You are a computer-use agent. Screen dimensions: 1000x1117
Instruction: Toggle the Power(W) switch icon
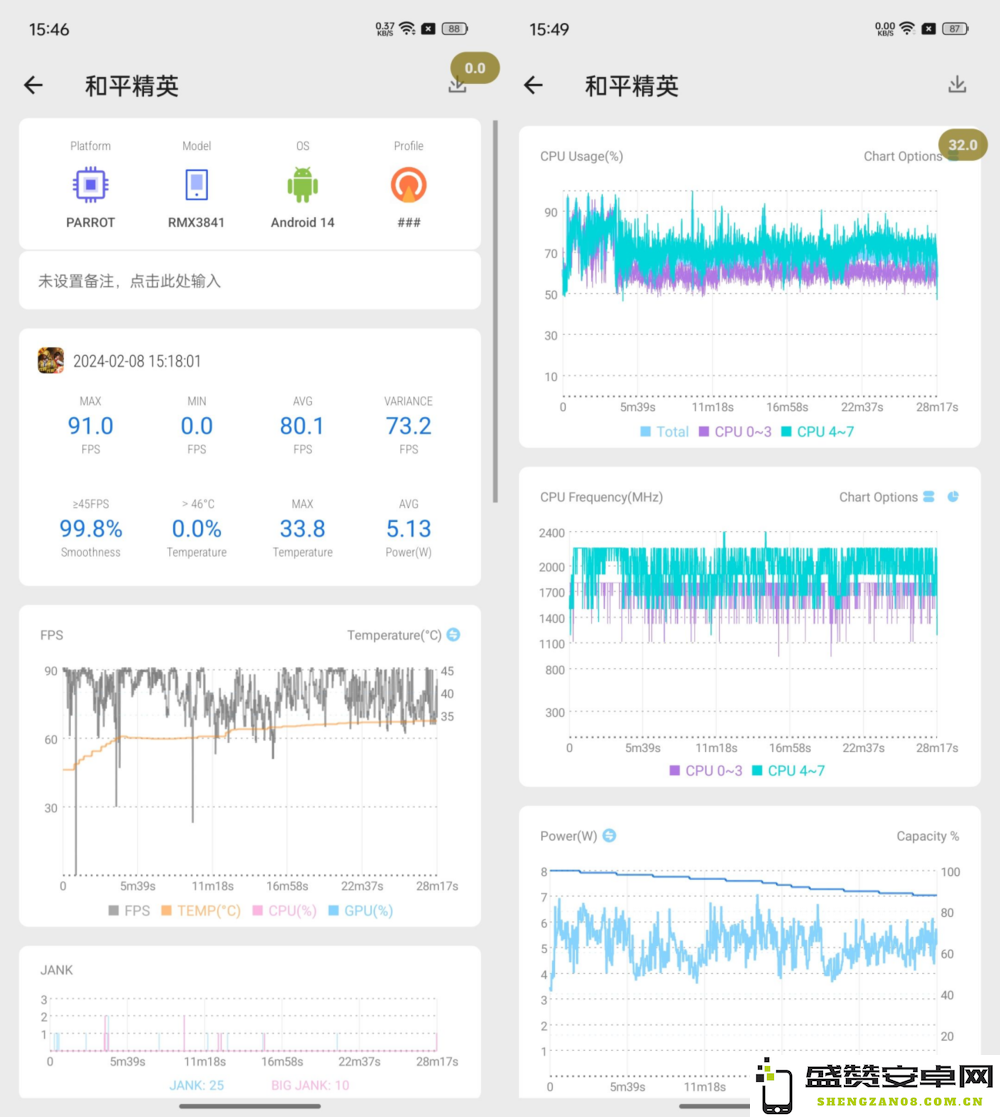610,836
